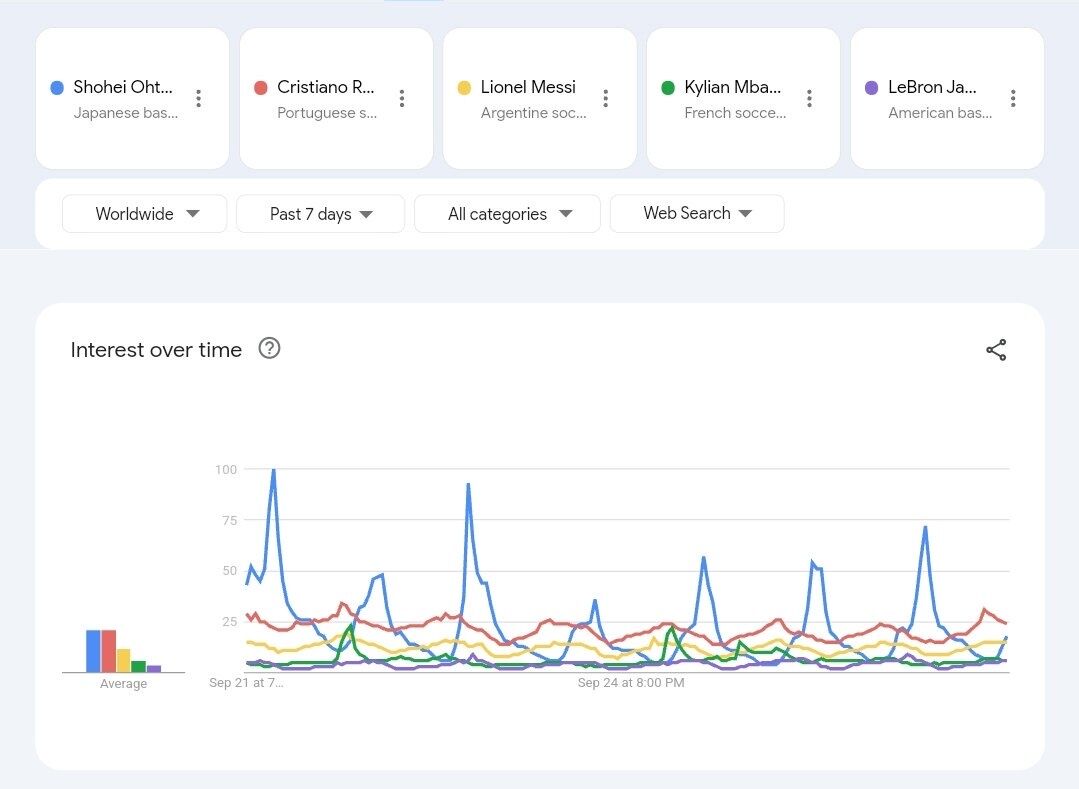This screenshot has height=789, width=1079.
Task: Click the Kylian Mbappé term card
Action: [733, 98]
